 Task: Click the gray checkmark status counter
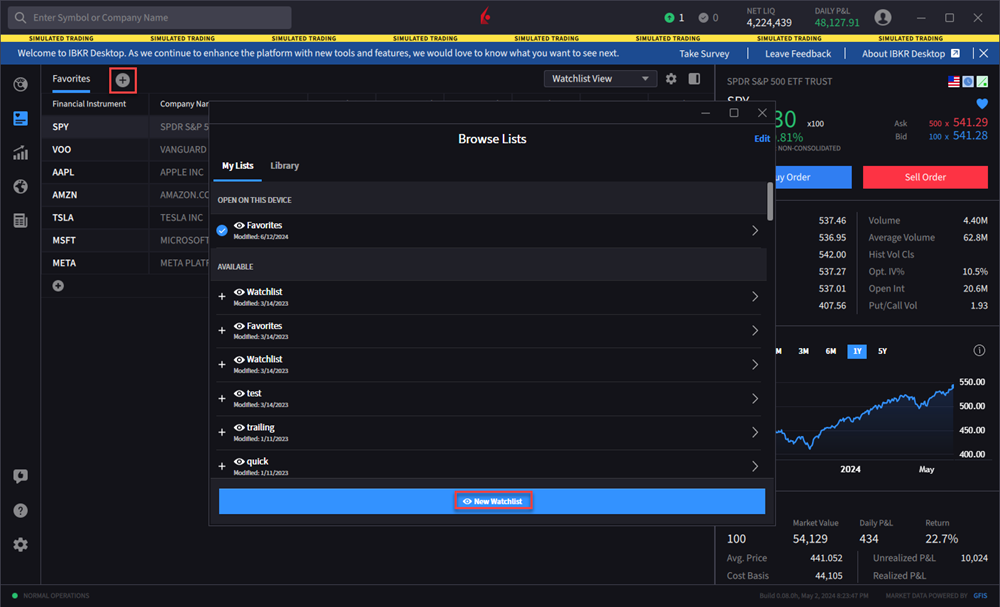tap(703, 18)
